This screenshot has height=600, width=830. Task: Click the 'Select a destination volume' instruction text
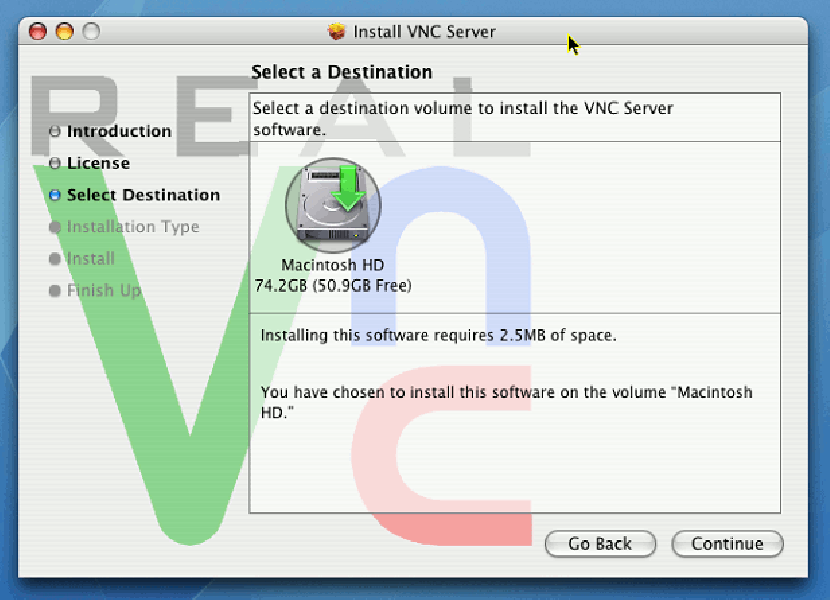coord(463,119)
